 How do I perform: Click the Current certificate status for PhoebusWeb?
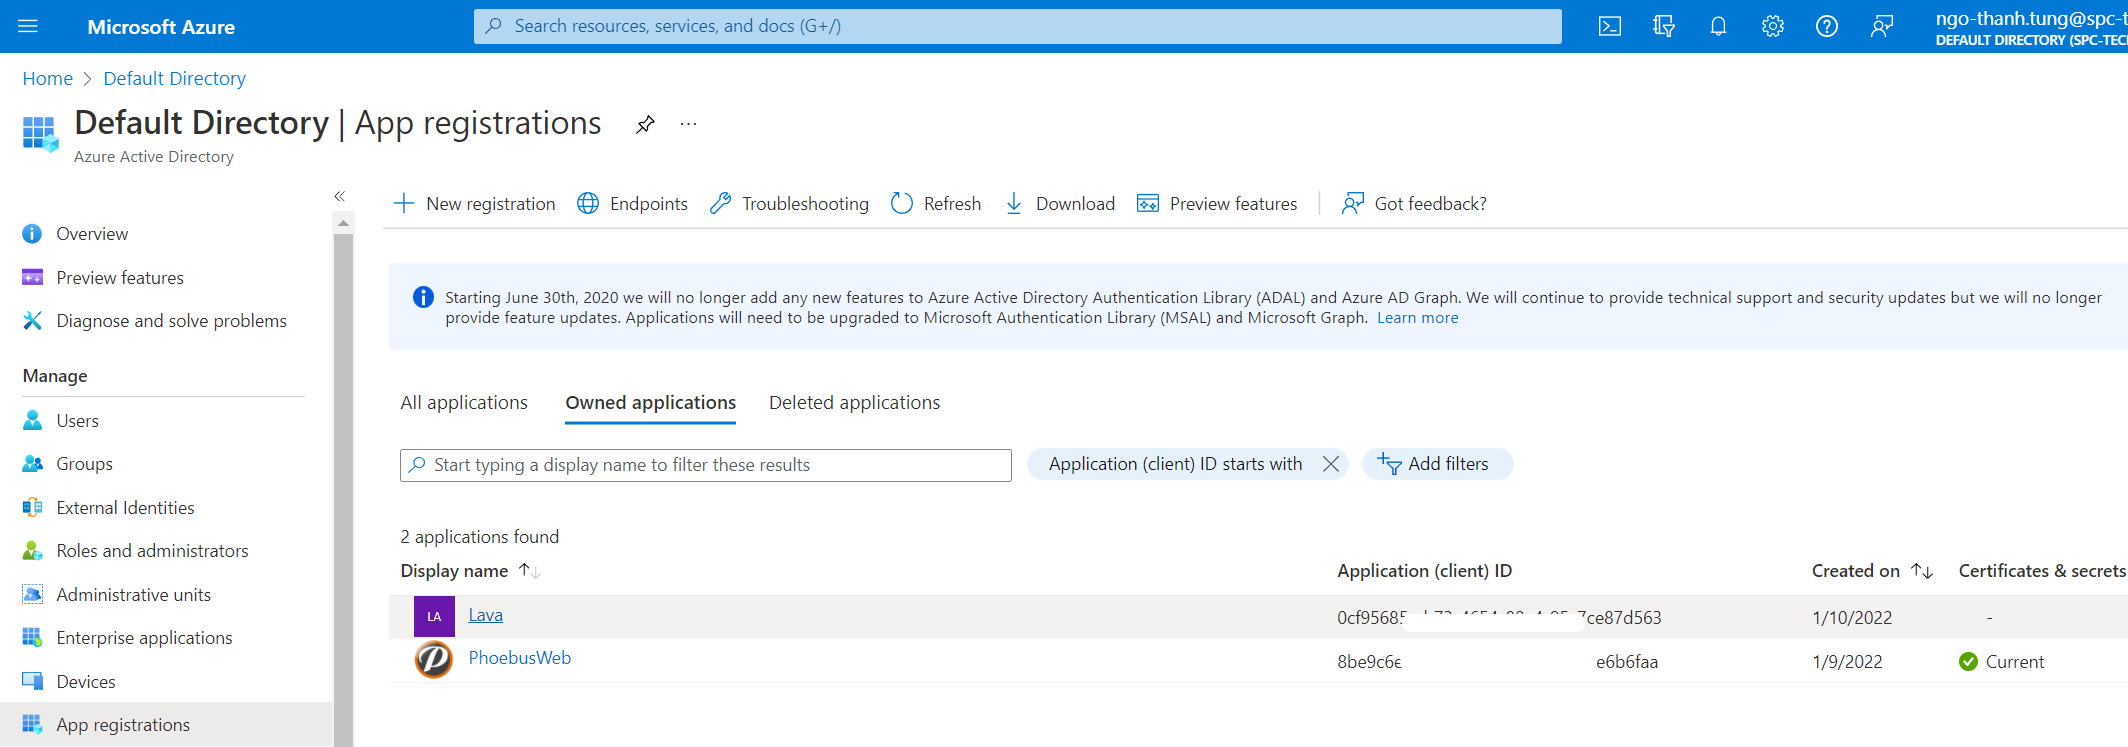pyautogui.click(x=2001, y=662)
